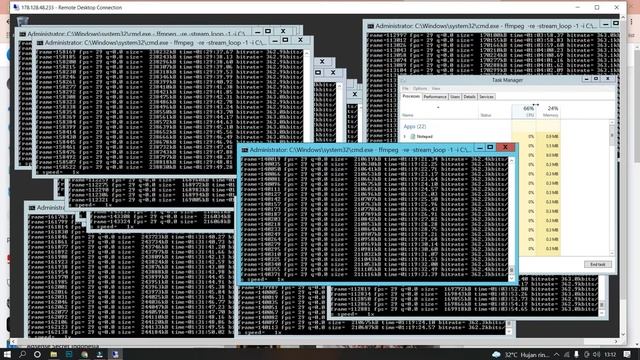Viewport: 640px width, 360px height.
Task: Click the Task Manager title bar icon
Action: pos(403,80)
